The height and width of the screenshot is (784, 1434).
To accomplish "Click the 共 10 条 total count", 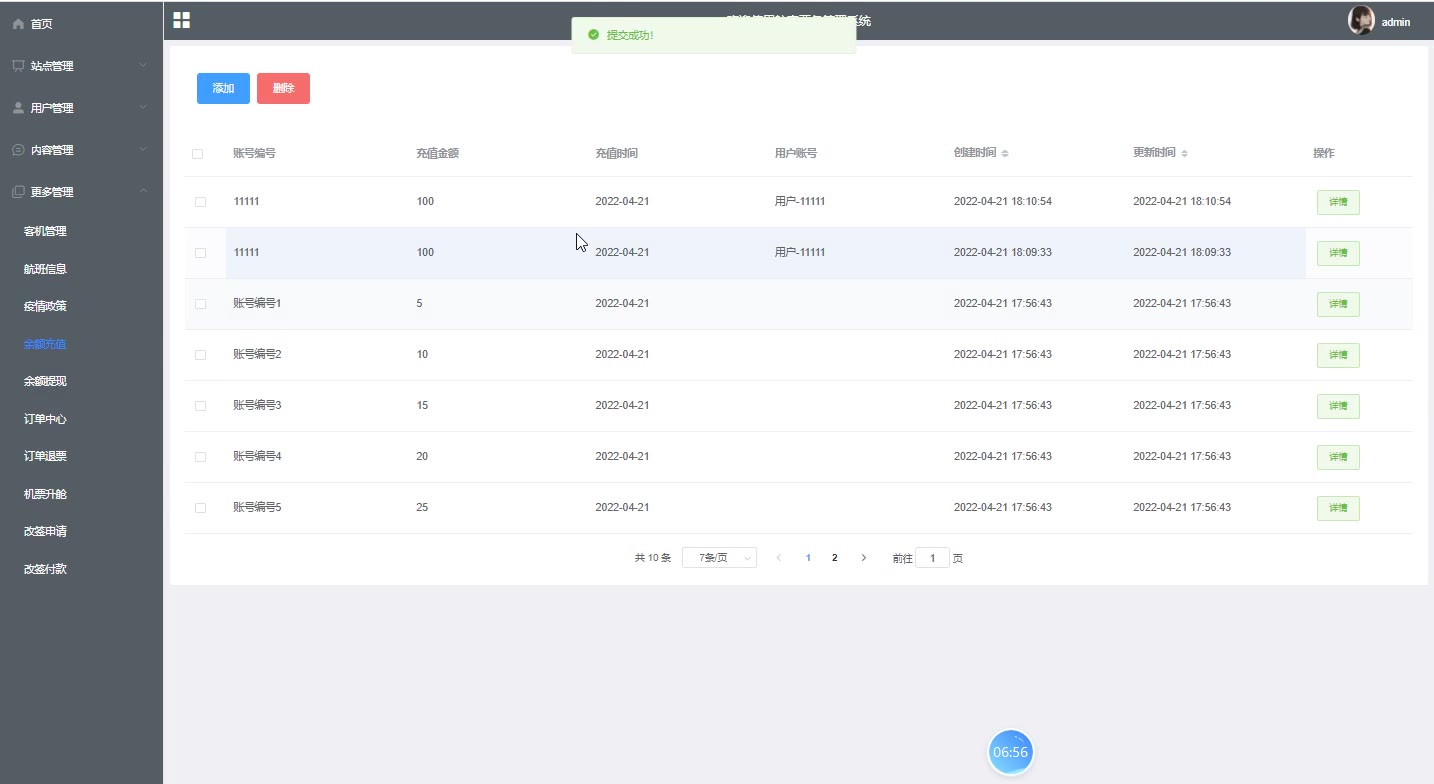I will tap(653, 558).
